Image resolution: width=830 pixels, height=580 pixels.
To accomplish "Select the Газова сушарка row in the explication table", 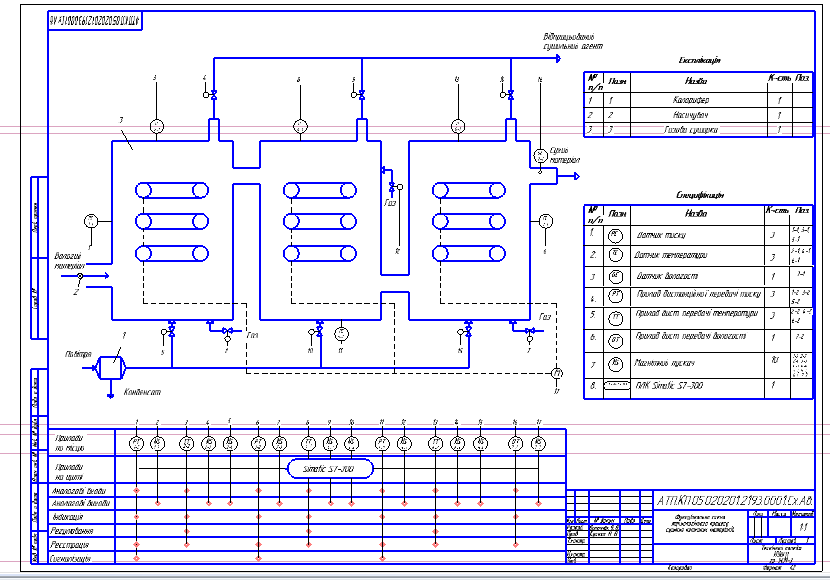I will click(698, 130).
